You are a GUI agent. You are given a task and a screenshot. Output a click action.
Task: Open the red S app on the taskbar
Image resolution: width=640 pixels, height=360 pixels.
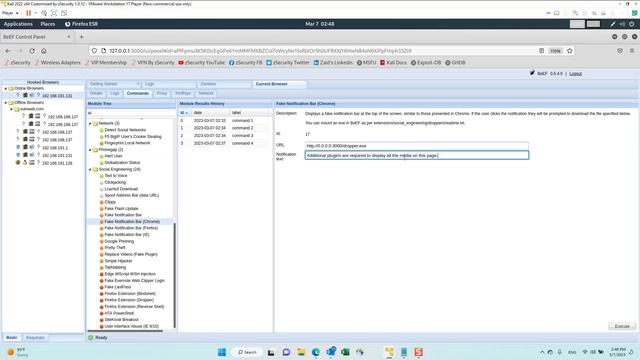click(418, 352)
